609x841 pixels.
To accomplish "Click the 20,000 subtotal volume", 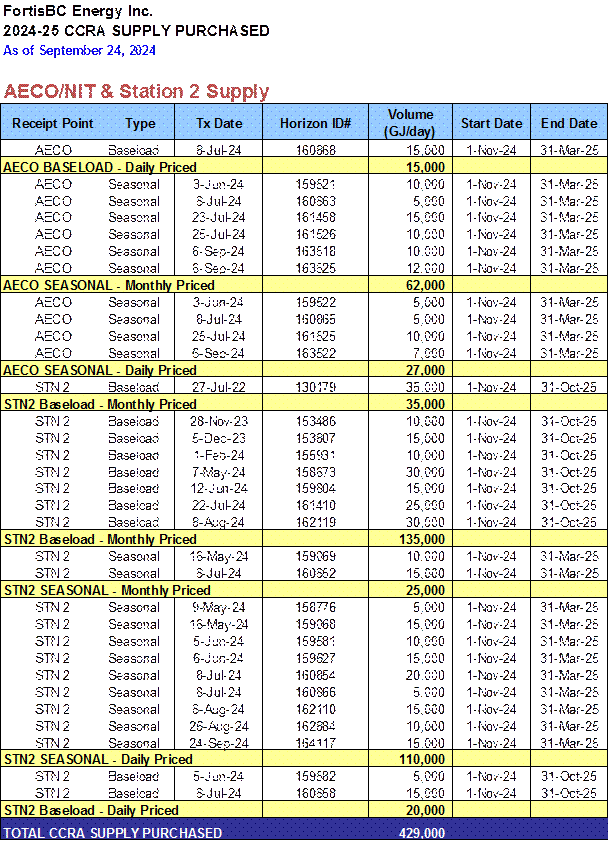I will tap(425, 810).
